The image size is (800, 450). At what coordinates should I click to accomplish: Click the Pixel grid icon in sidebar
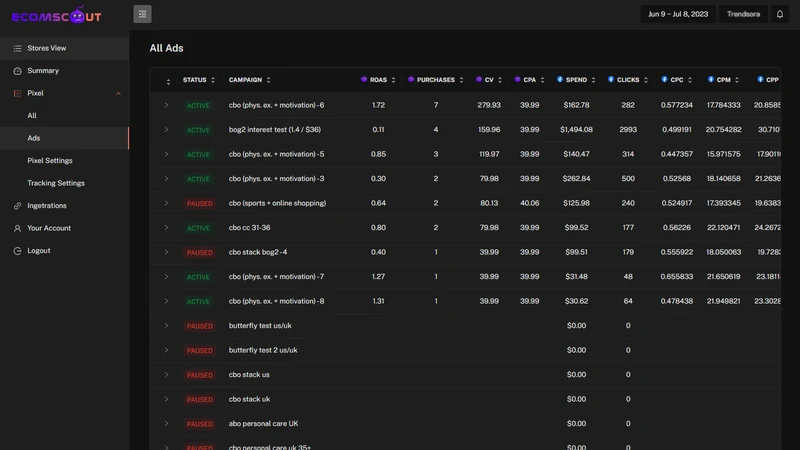point(17,93)
